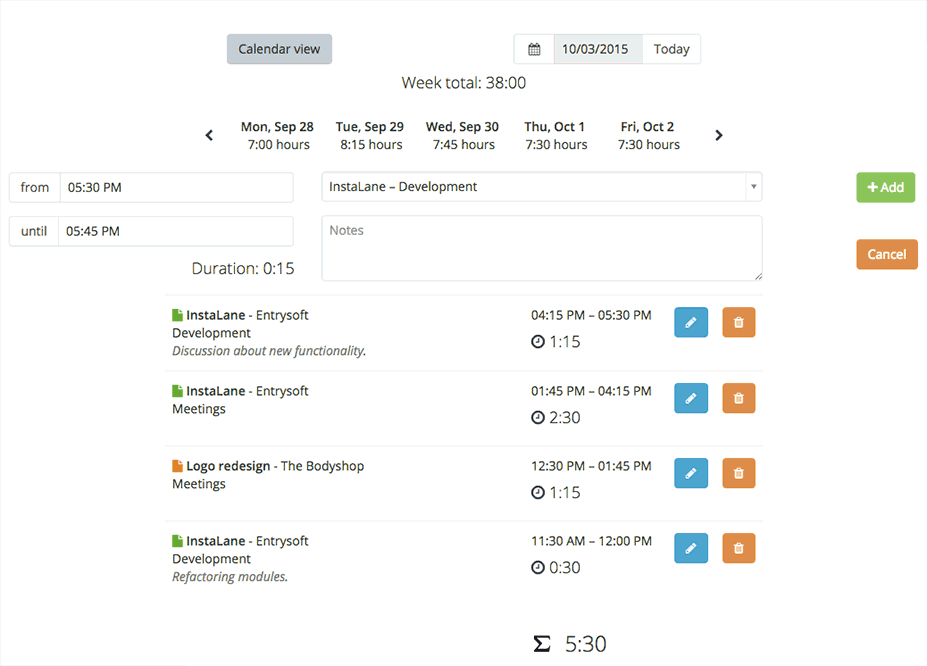Viewport: 927px width, 666px height.
Task: Select the Tue, Sep 29 day tab
Action: (x=370, y=135)
